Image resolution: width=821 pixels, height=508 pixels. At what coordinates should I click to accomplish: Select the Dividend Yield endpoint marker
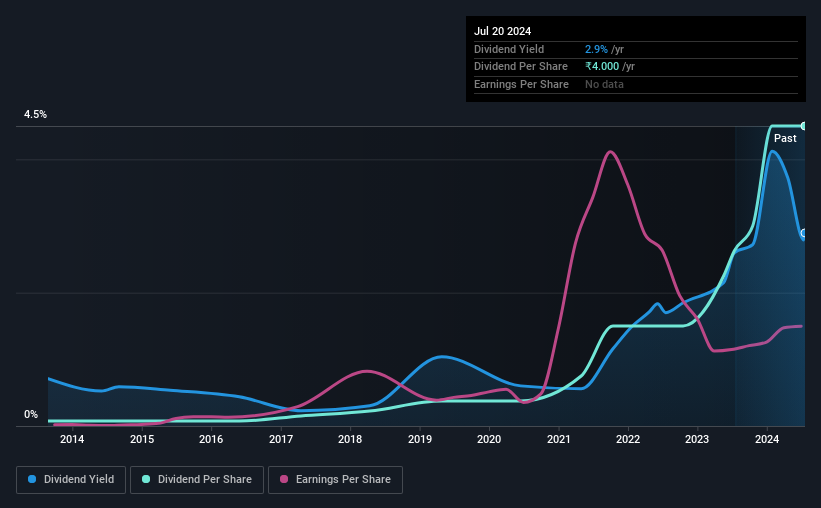803,233
